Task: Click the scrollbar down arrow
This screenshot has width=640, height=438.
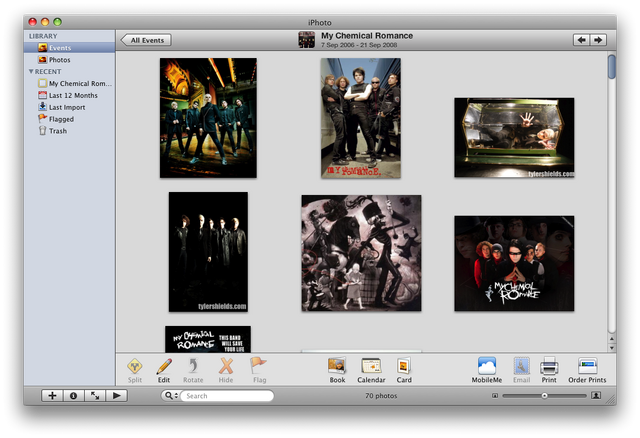Action: click(611, 348)
